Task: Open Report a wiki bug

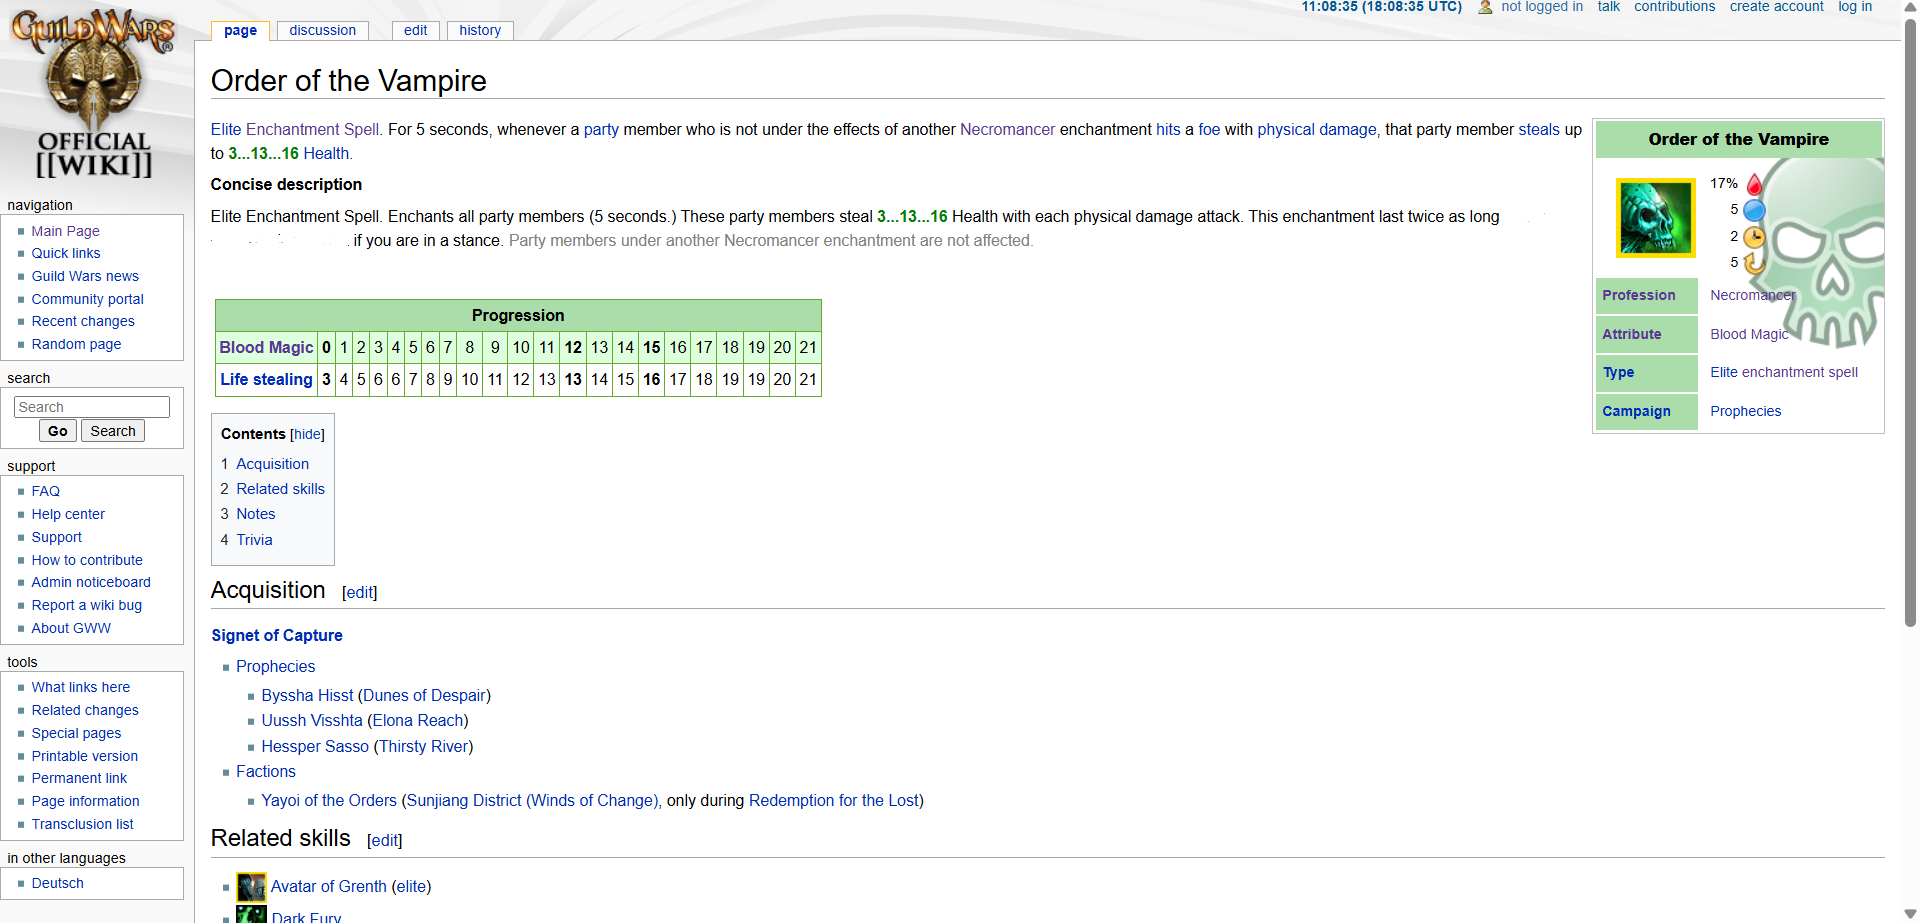Action: coord(86,605)
